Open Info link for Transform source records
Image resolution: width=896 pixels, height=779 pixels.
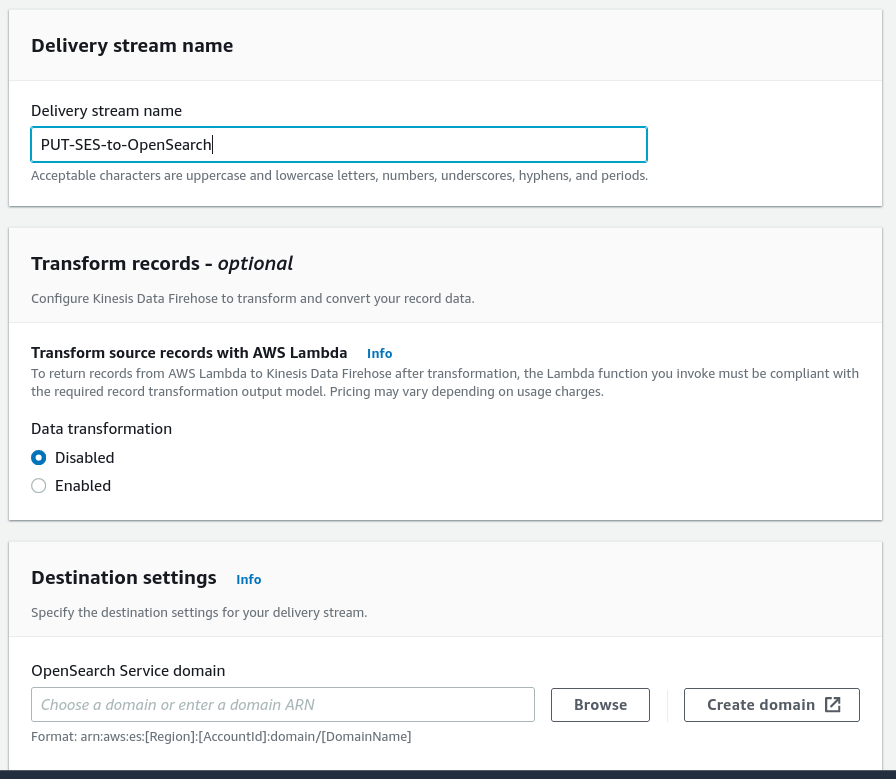pos(379,353)
